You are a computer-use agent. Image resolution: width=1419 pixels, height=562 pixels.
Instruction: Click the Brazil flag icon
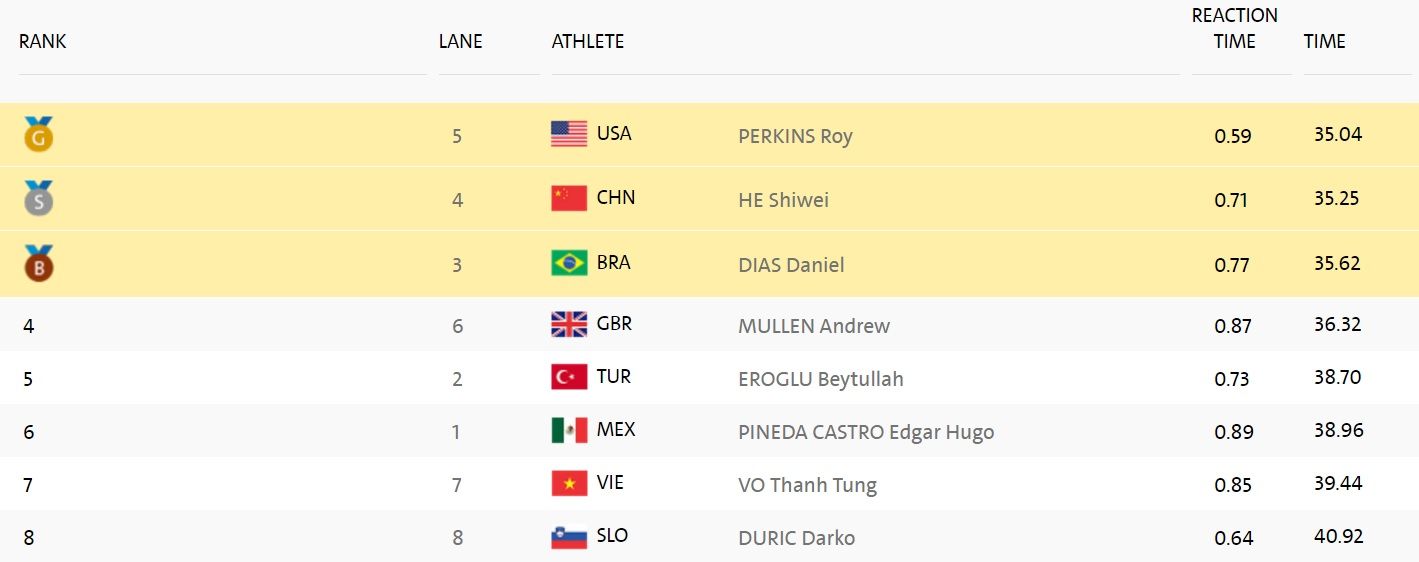click(x=569, y=263)
